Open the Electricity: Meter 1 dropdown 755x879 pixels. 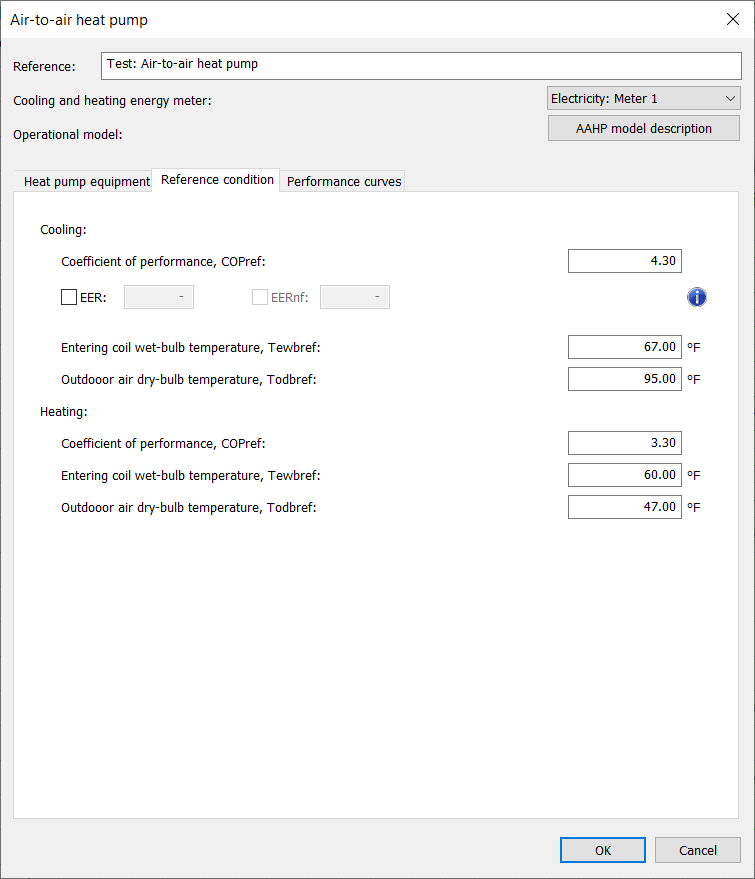tap(643, 99)
